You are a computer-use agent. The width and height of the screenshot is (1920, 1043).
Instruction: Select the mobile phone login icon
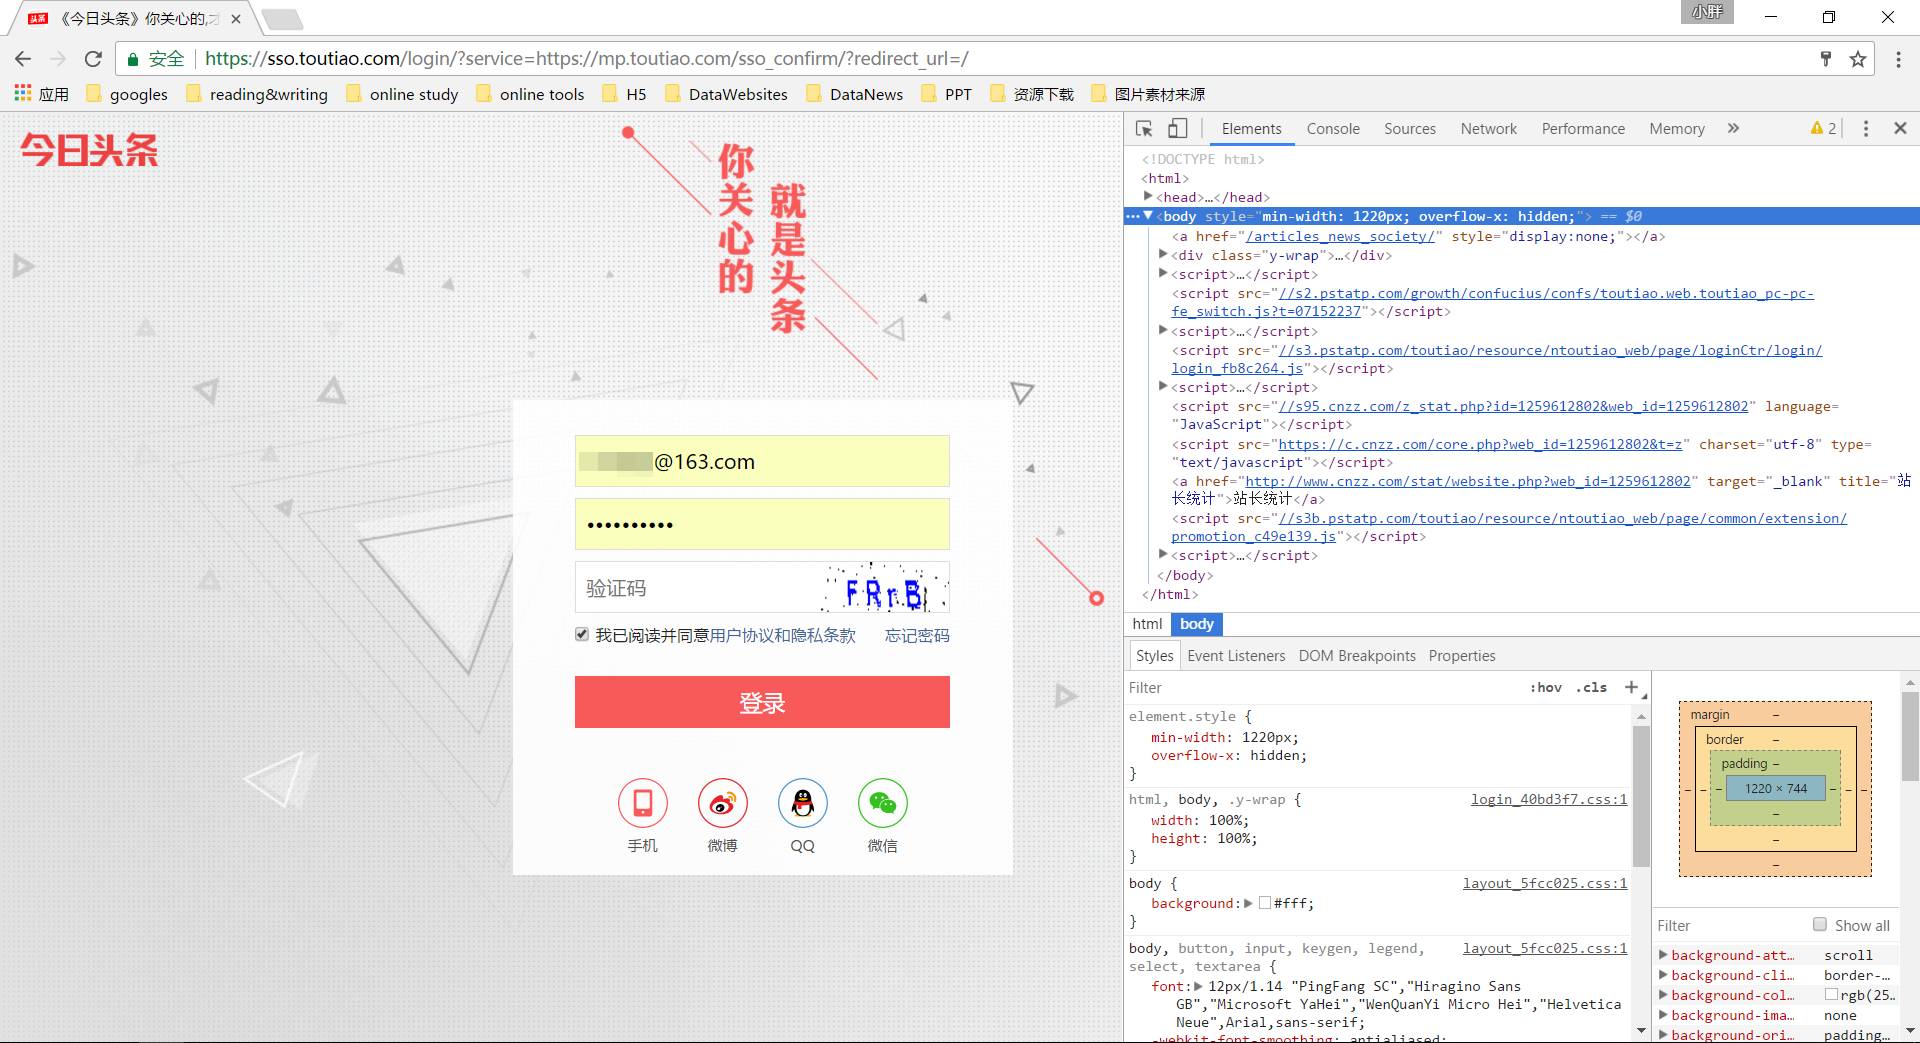click(x=642, y=803)
